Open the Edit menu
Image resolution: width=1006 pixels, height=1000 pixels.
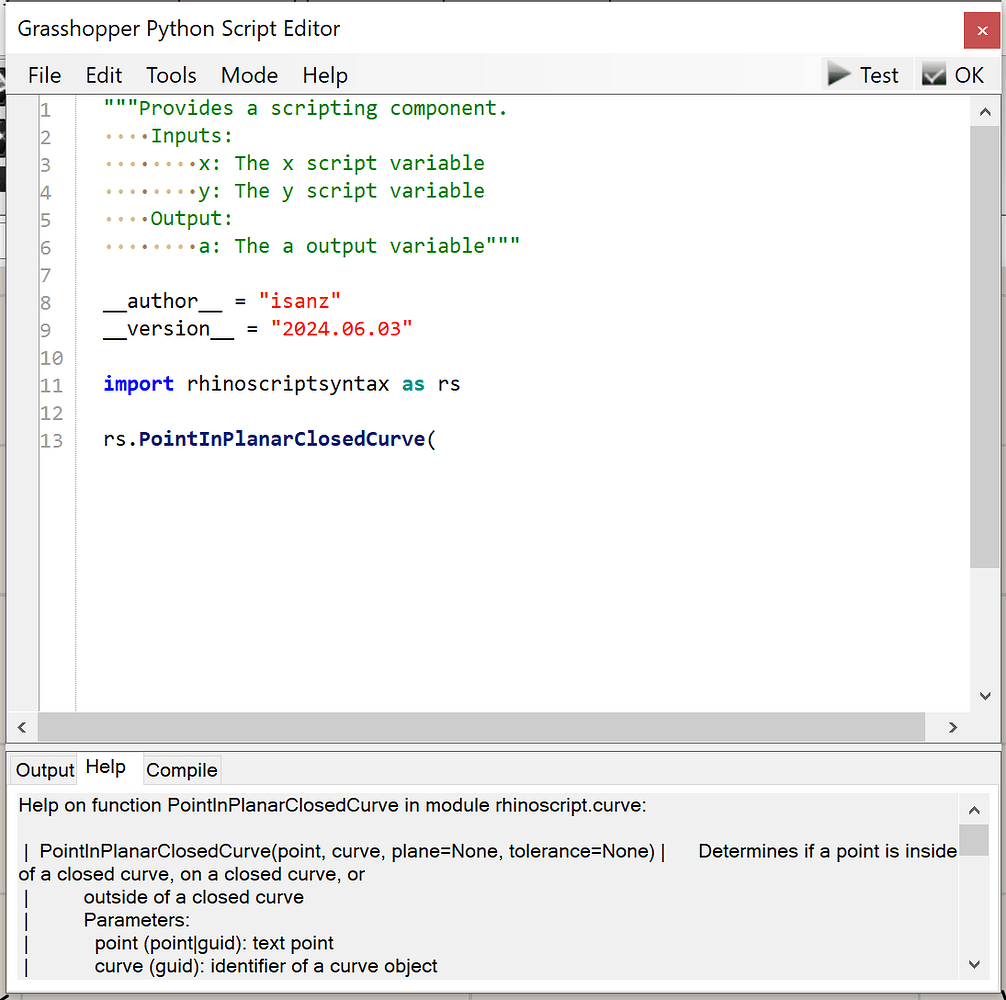pyautogui.click(x=103, y=75)
